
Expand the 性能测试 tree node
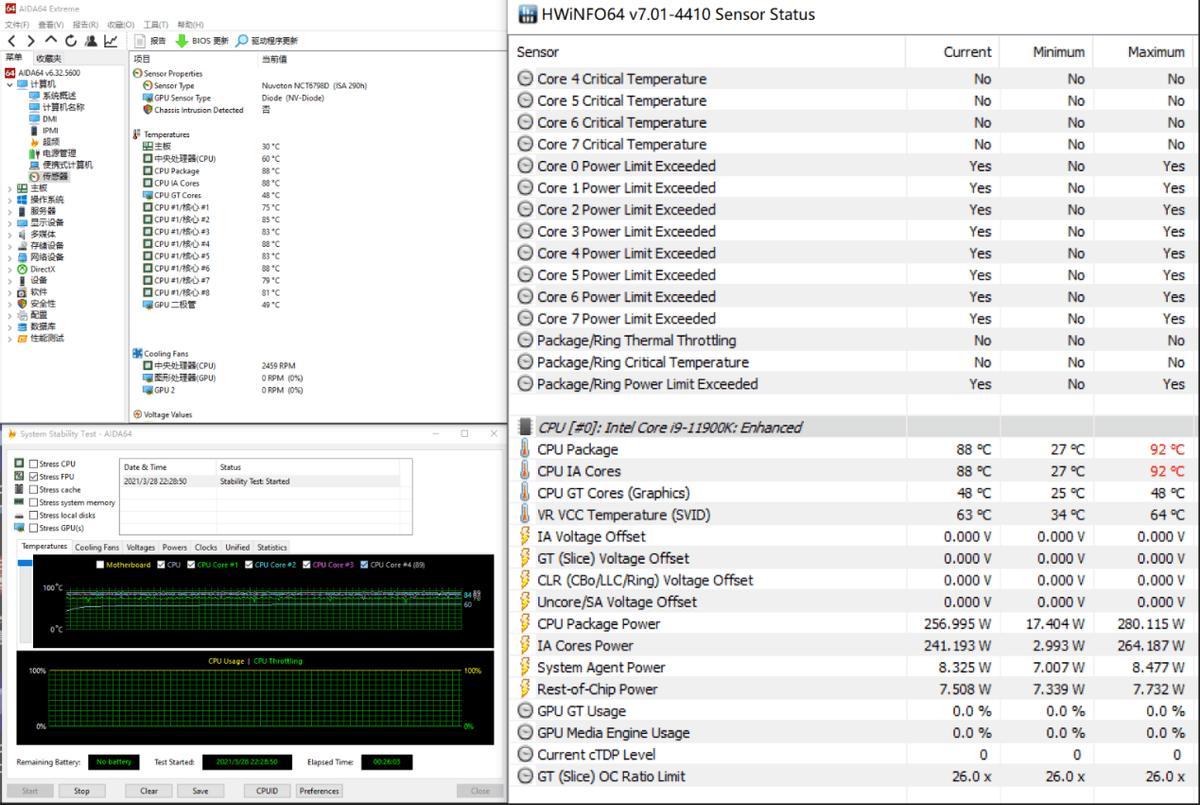click(x=9, y=338)
